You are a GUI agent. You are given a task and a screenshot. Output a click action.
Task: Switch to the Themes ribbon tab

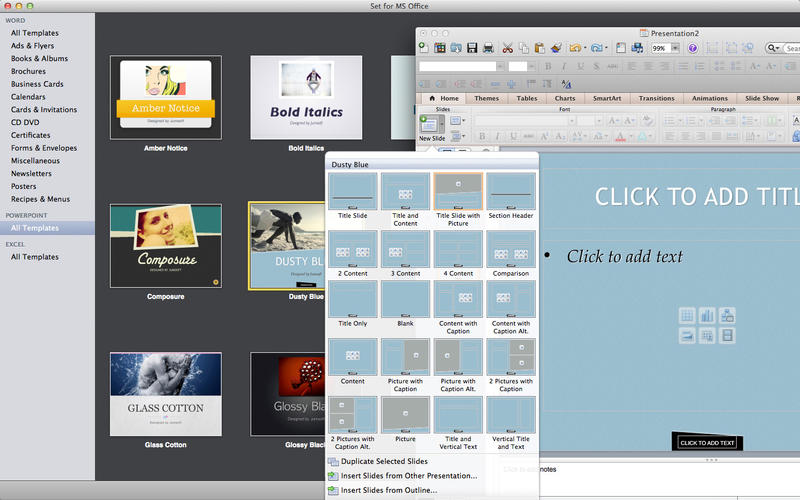(486, 98)
